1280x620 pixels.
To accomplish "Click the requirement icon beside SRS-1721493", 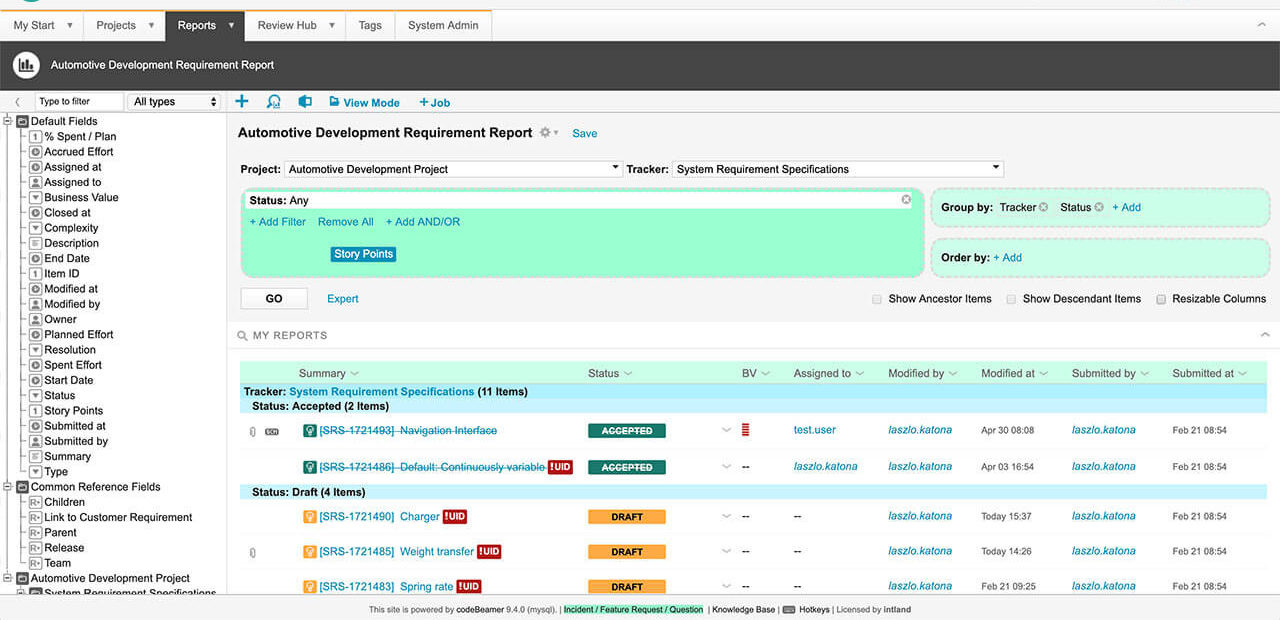I will tap(310, 431).
